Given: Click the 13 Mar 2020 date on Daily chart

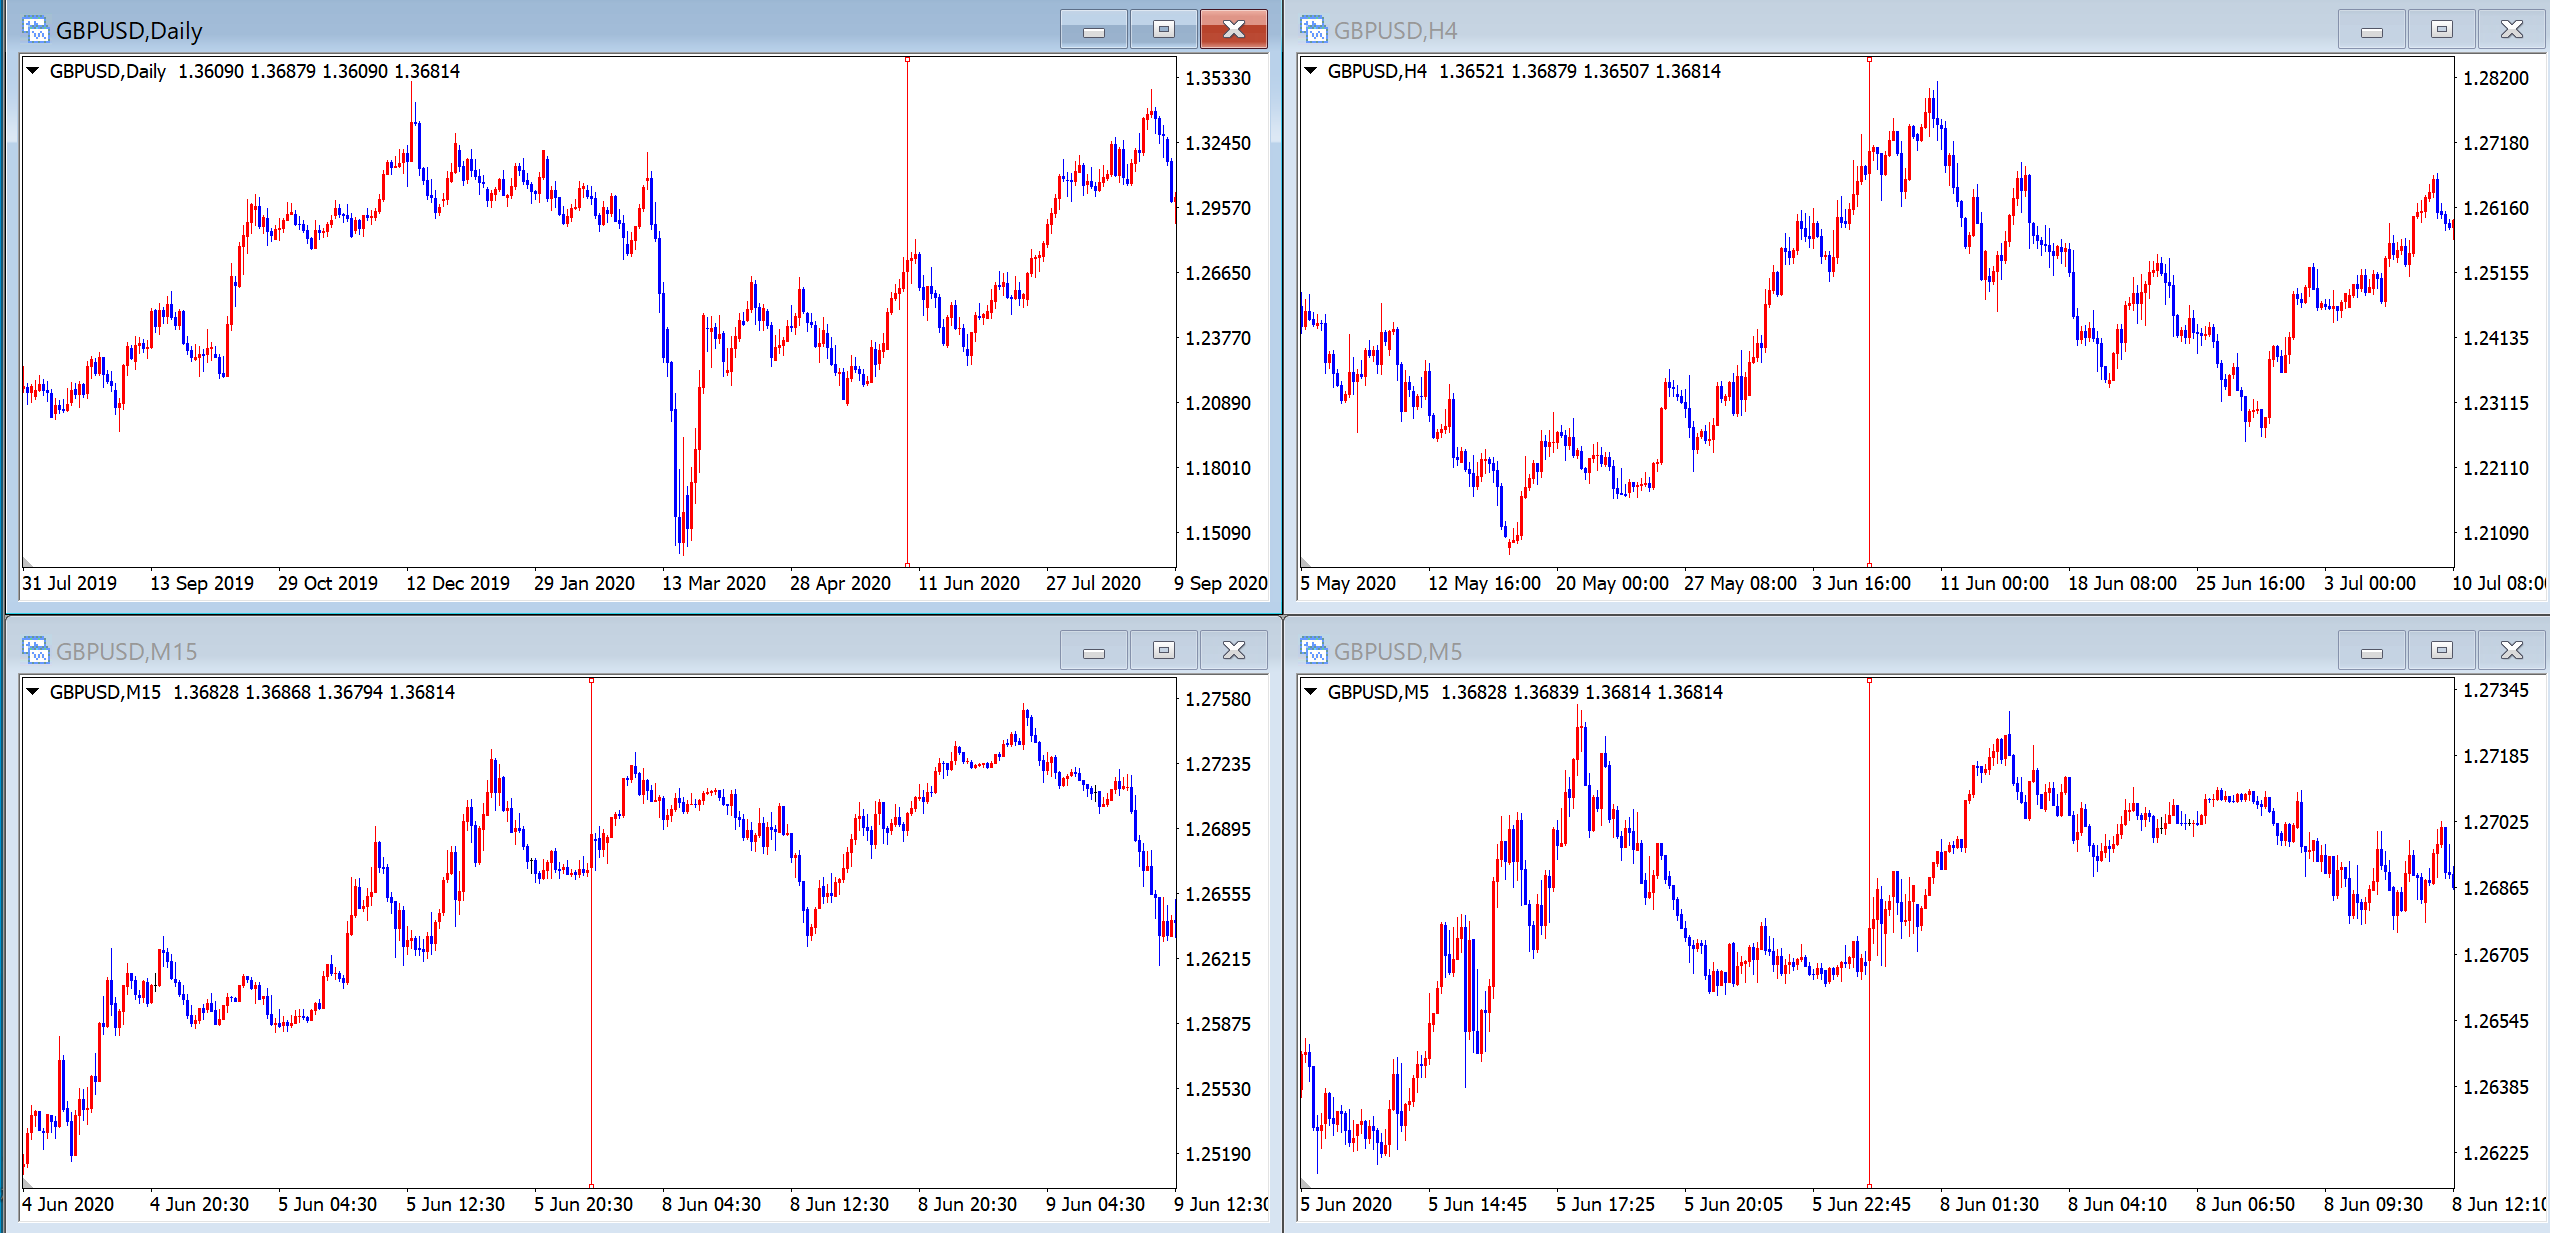Looking at the screenshot, I should pos(714,583).
